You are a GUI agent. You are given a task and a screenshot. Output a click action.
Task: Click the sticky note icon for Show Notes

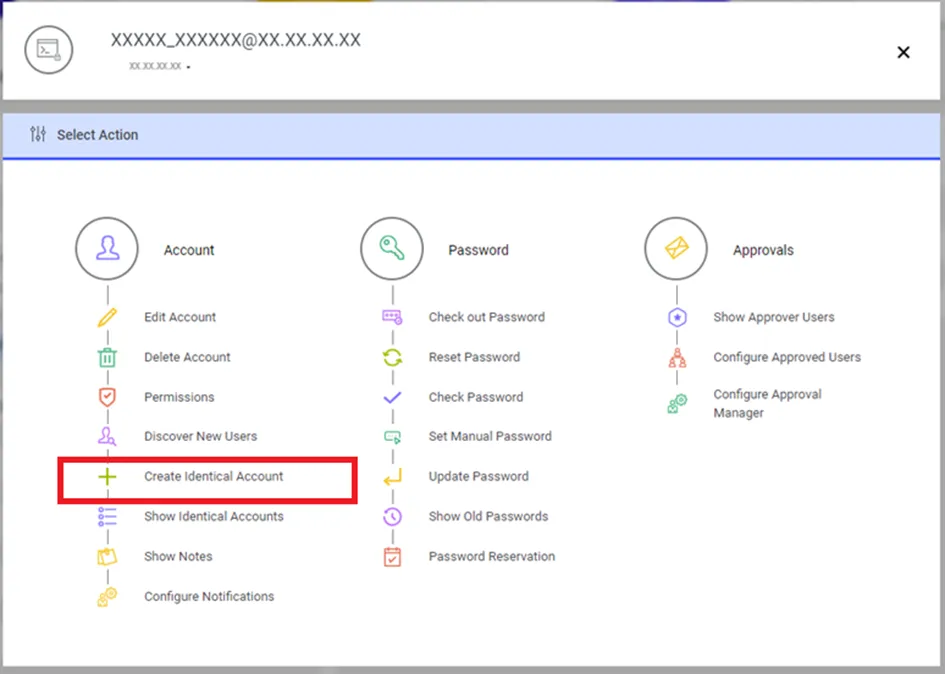coord(107,556)
